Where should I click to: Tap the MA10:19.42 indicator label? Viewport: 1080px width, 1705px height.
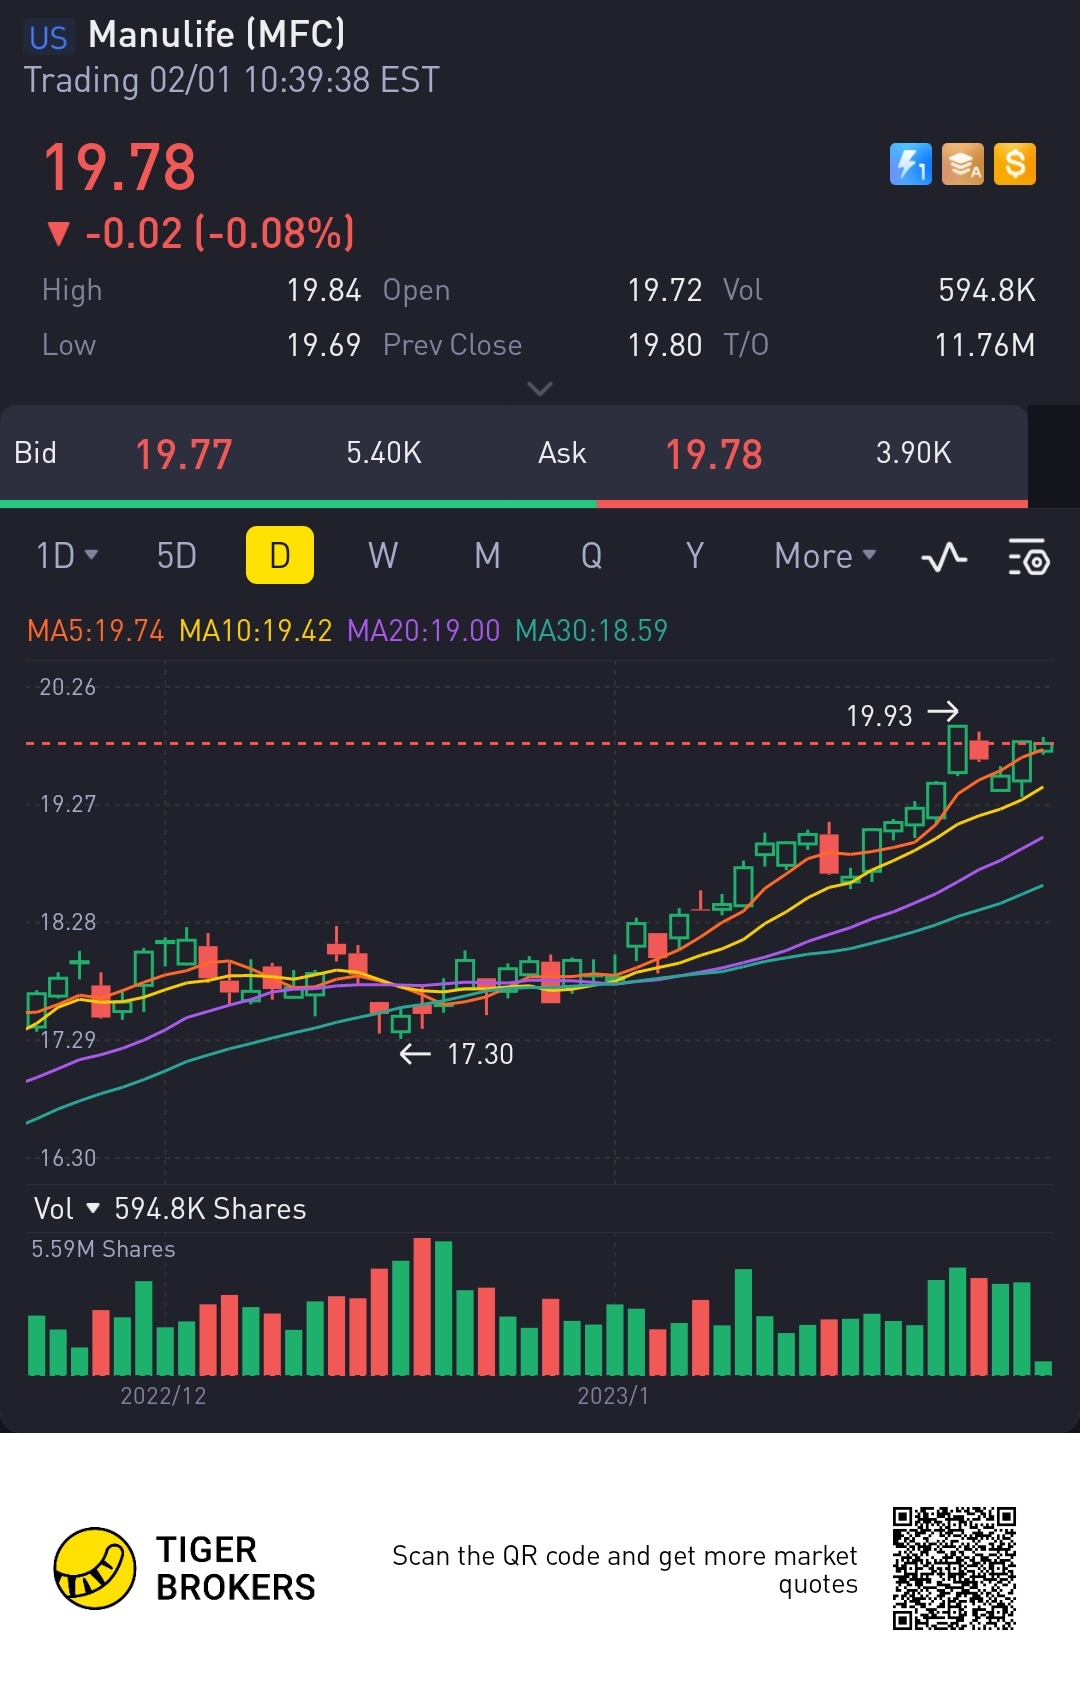(x=256, y=630)
